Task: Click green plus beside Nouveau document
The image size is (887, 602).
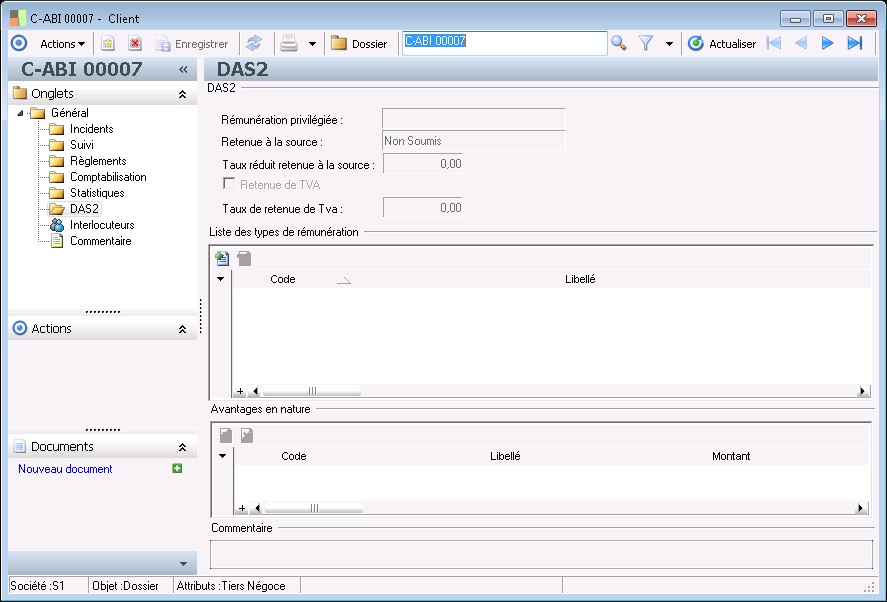Action: click(177, 468)
